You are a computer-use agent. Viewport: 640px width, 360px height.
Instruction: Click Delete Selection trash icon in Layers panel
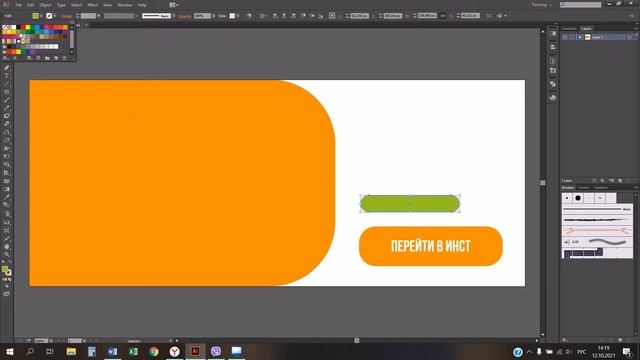[x=629, y=180]
